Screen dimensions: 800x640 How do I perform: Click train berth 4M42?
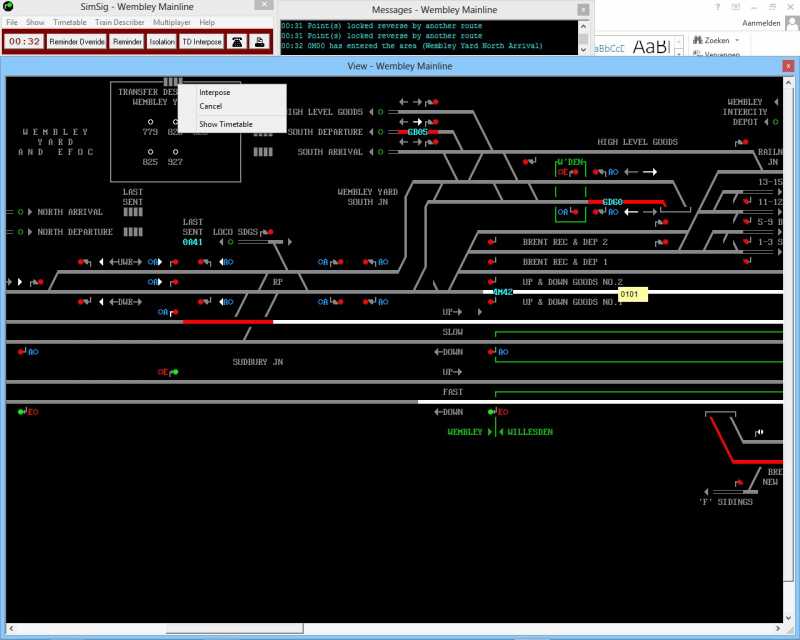point(503,292)
